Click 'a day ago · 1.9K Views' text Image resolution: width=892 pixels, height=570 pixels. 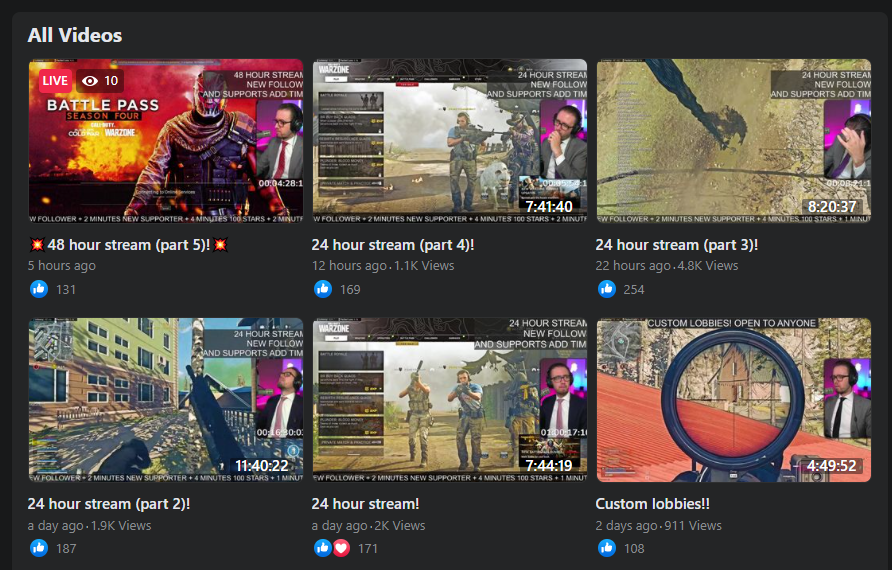click(89, 526)
